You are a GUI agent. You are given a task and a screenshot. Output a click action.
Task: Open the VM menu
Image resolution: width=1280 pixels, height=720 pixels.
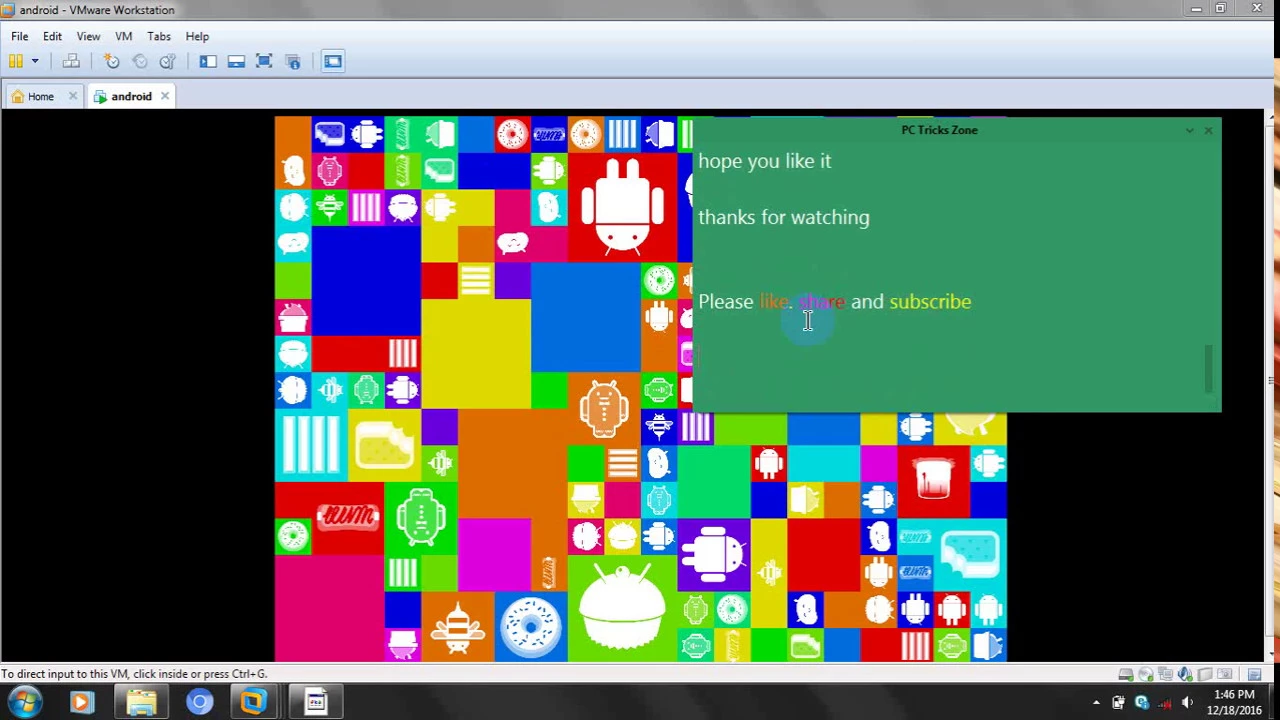click(x=124, y=36)
